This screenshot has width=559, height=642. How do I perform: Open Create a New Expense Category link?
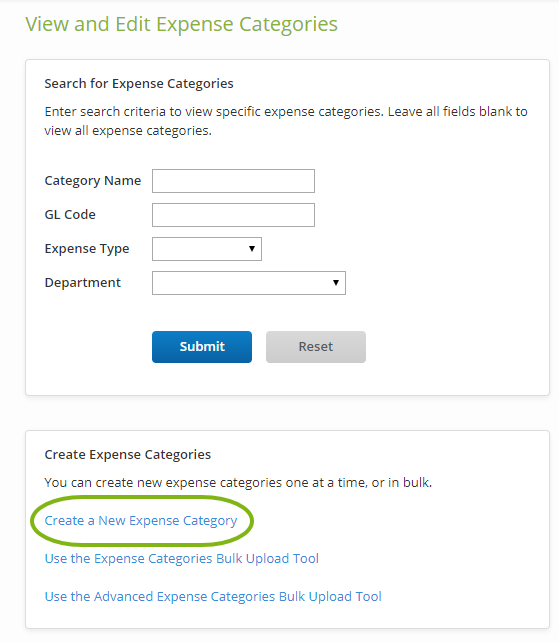click(141, 521)
